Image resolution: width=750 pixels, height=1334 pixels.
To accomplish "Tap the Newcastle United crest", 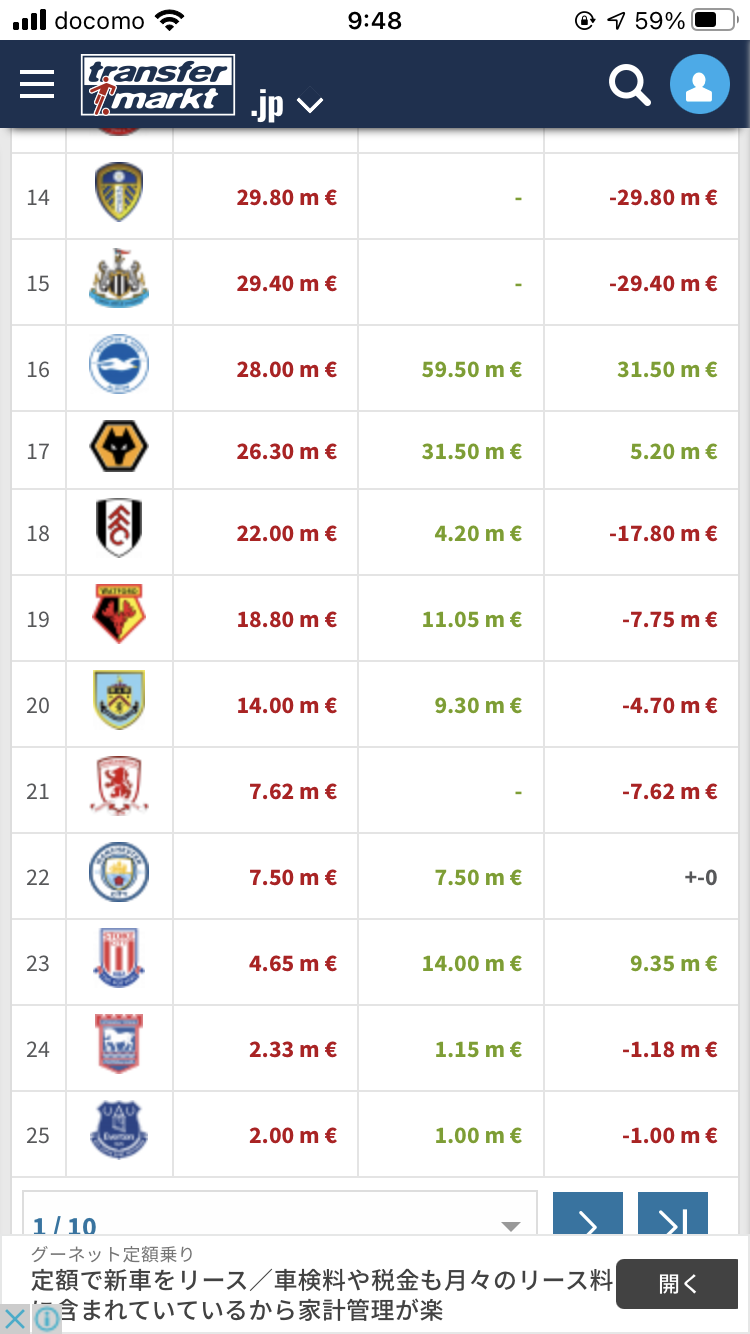I will click(x=119, y=282).
